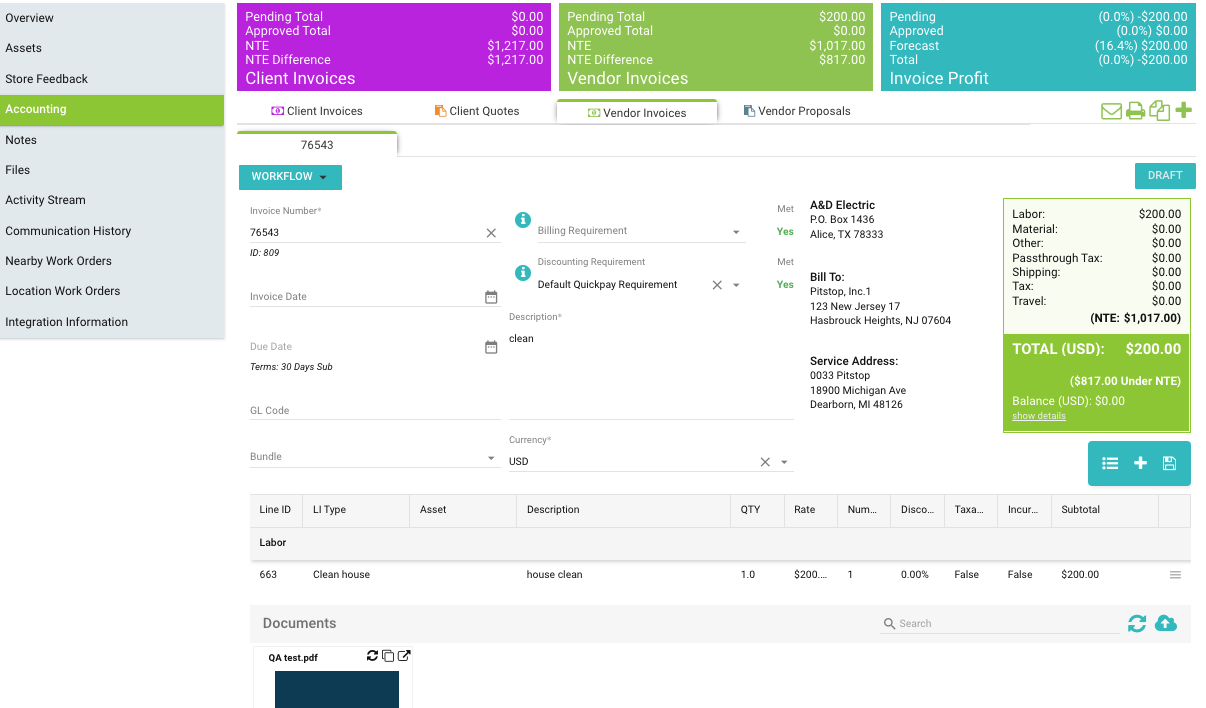This screenshot has height=708, width=1206.
Task: Expand the Currency USD dropdown
Action: pos(785,462)
